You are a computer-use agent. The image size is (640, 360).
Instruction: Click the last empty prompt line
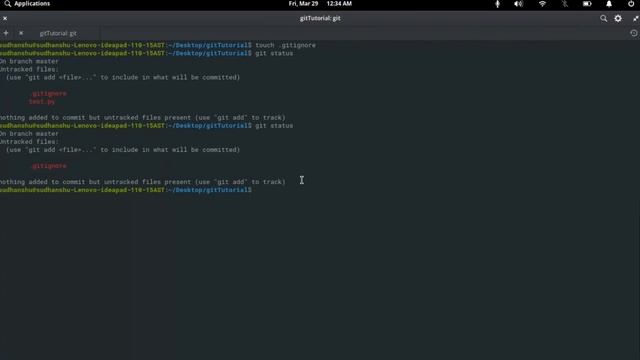click(x=126, y=190)
